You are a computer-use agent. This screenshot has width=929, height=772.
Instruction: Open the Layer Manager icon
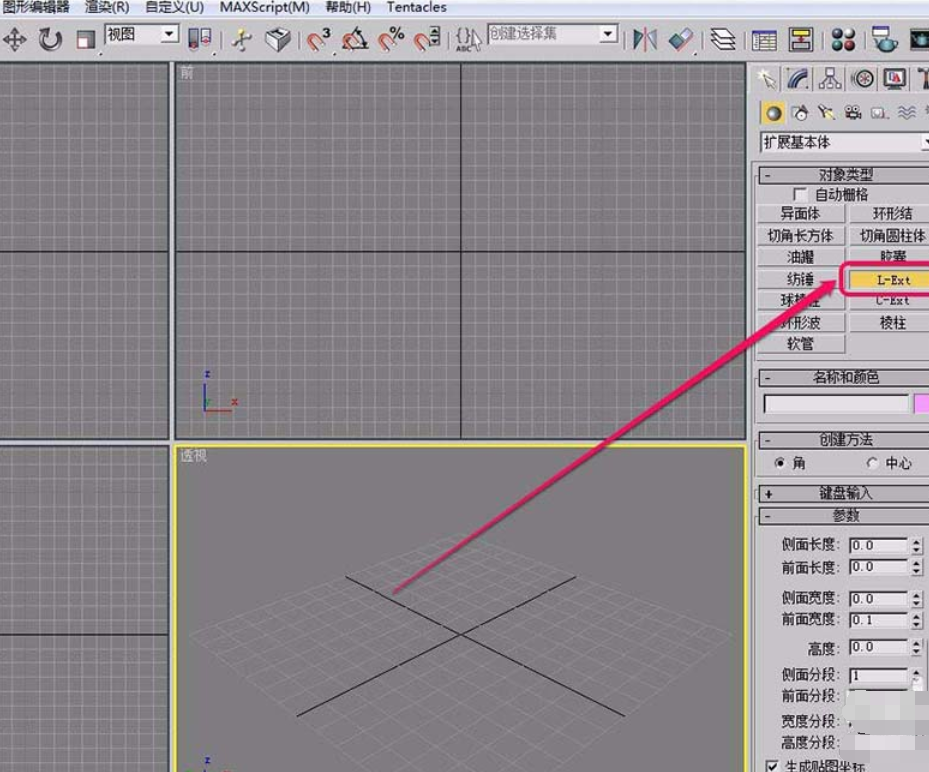coord(722,40)
